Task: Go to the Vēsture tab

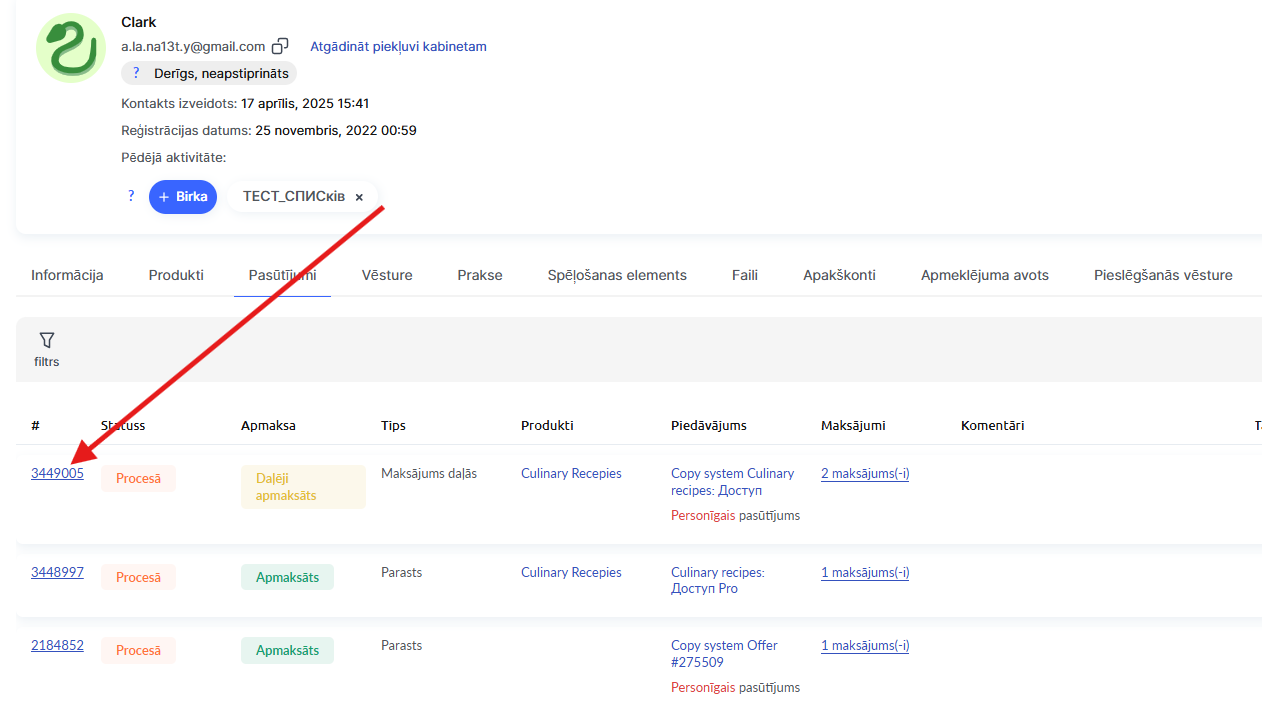Action: [x=386, y=275]
